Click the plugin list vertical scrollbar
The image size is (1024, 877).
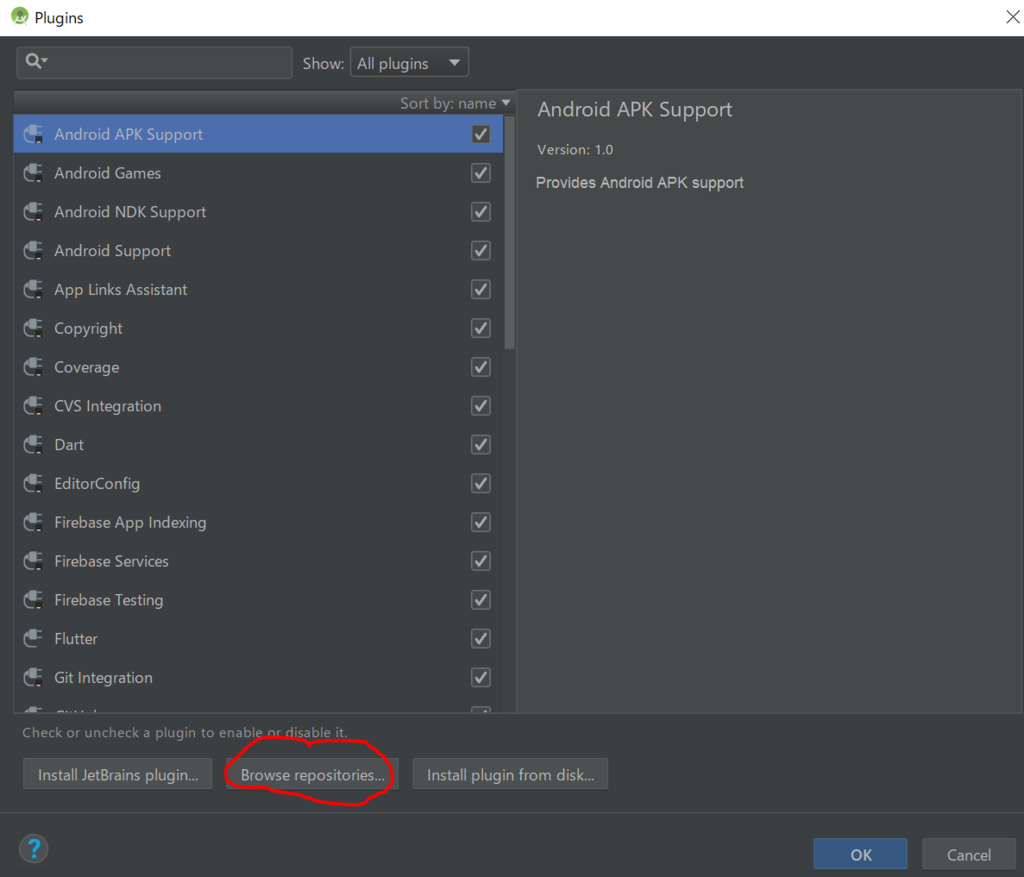[x=509, y=232]
